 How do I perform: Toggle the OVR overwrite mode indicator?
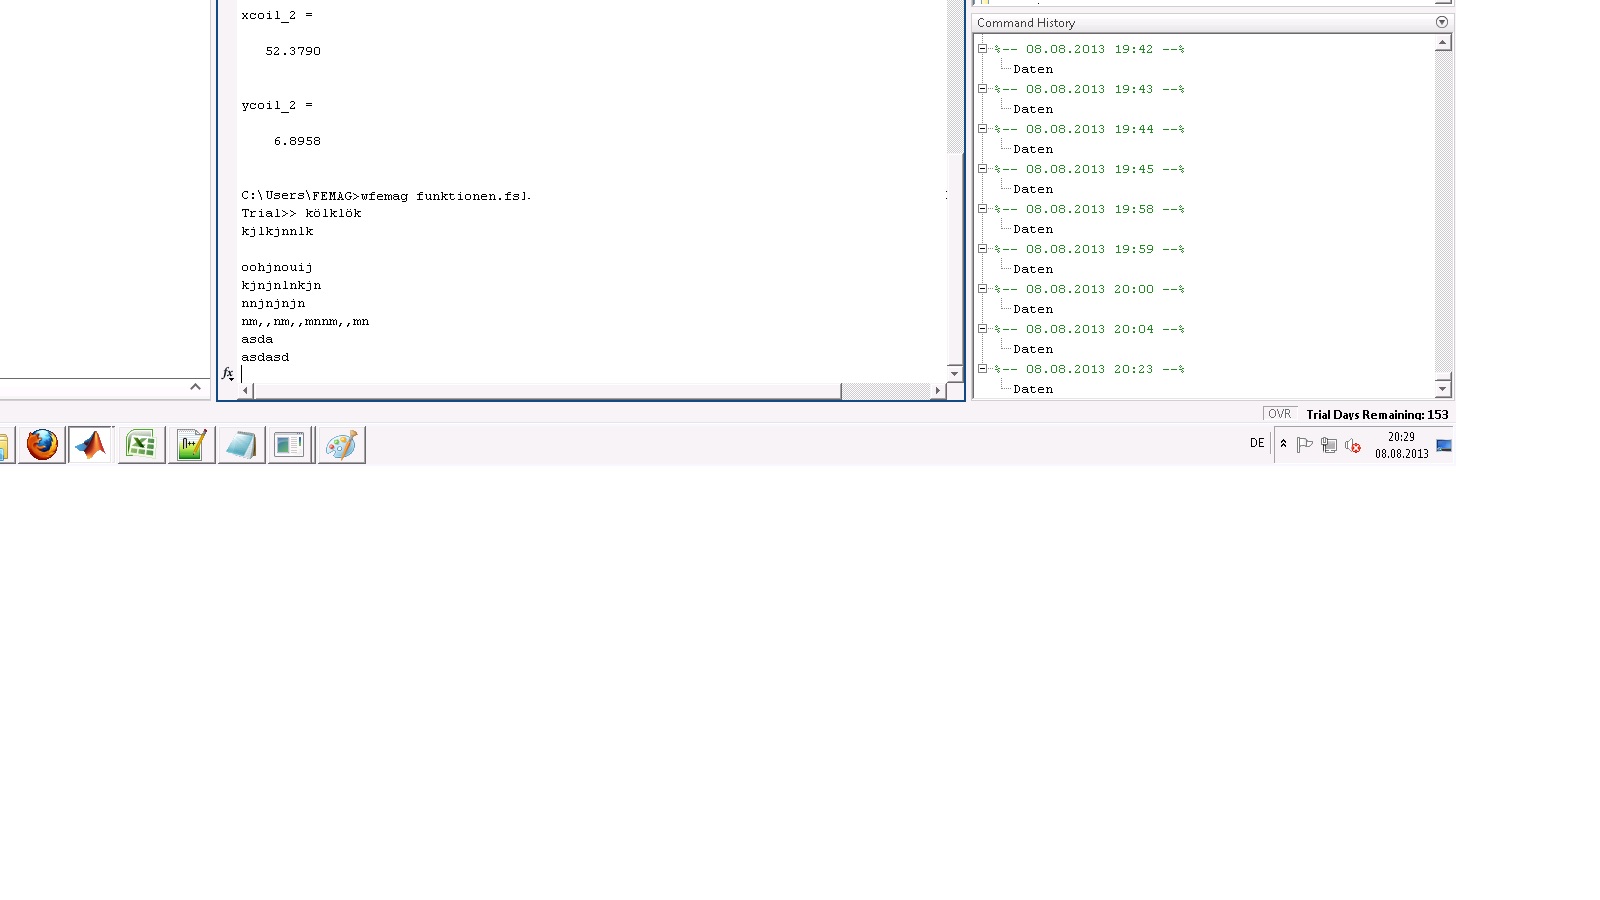click(1279, 414)
